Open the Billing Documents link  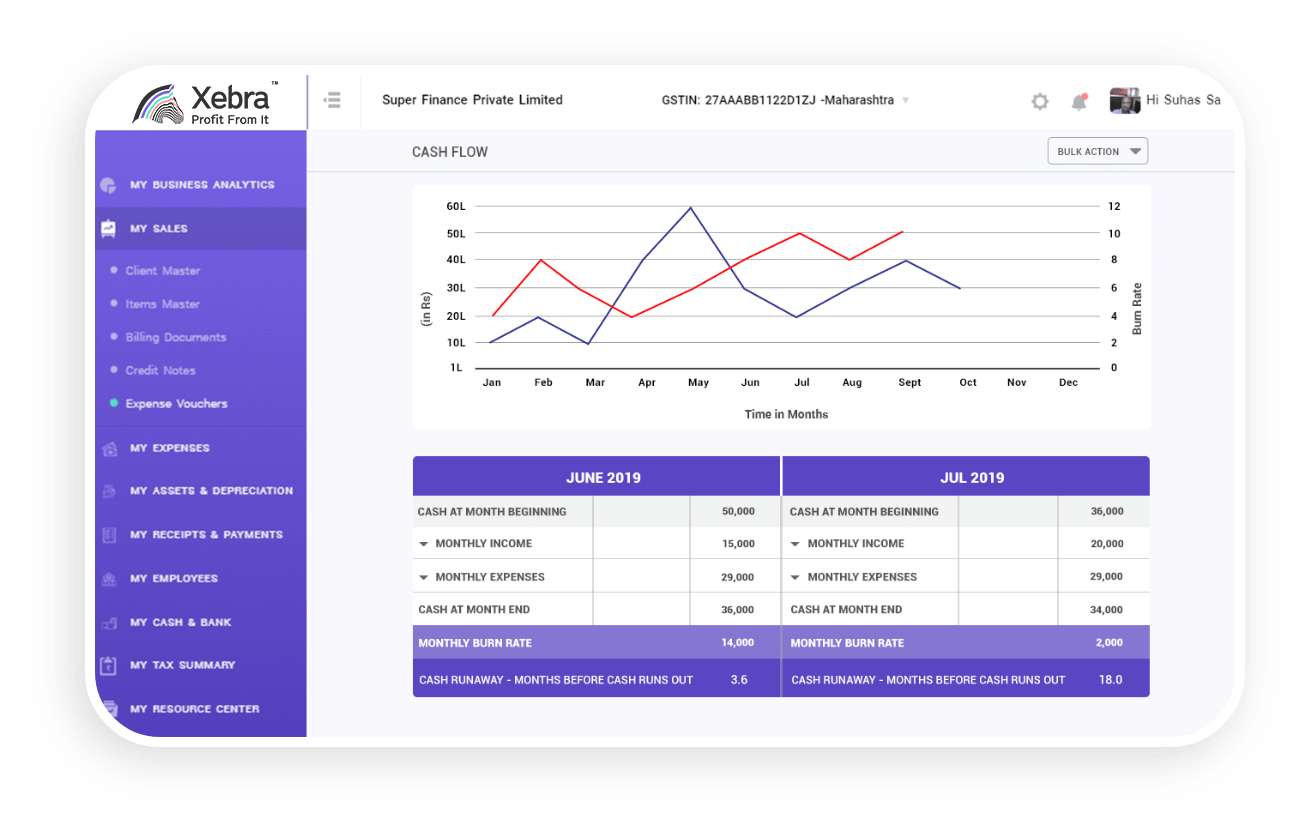[x=175, y=337]
